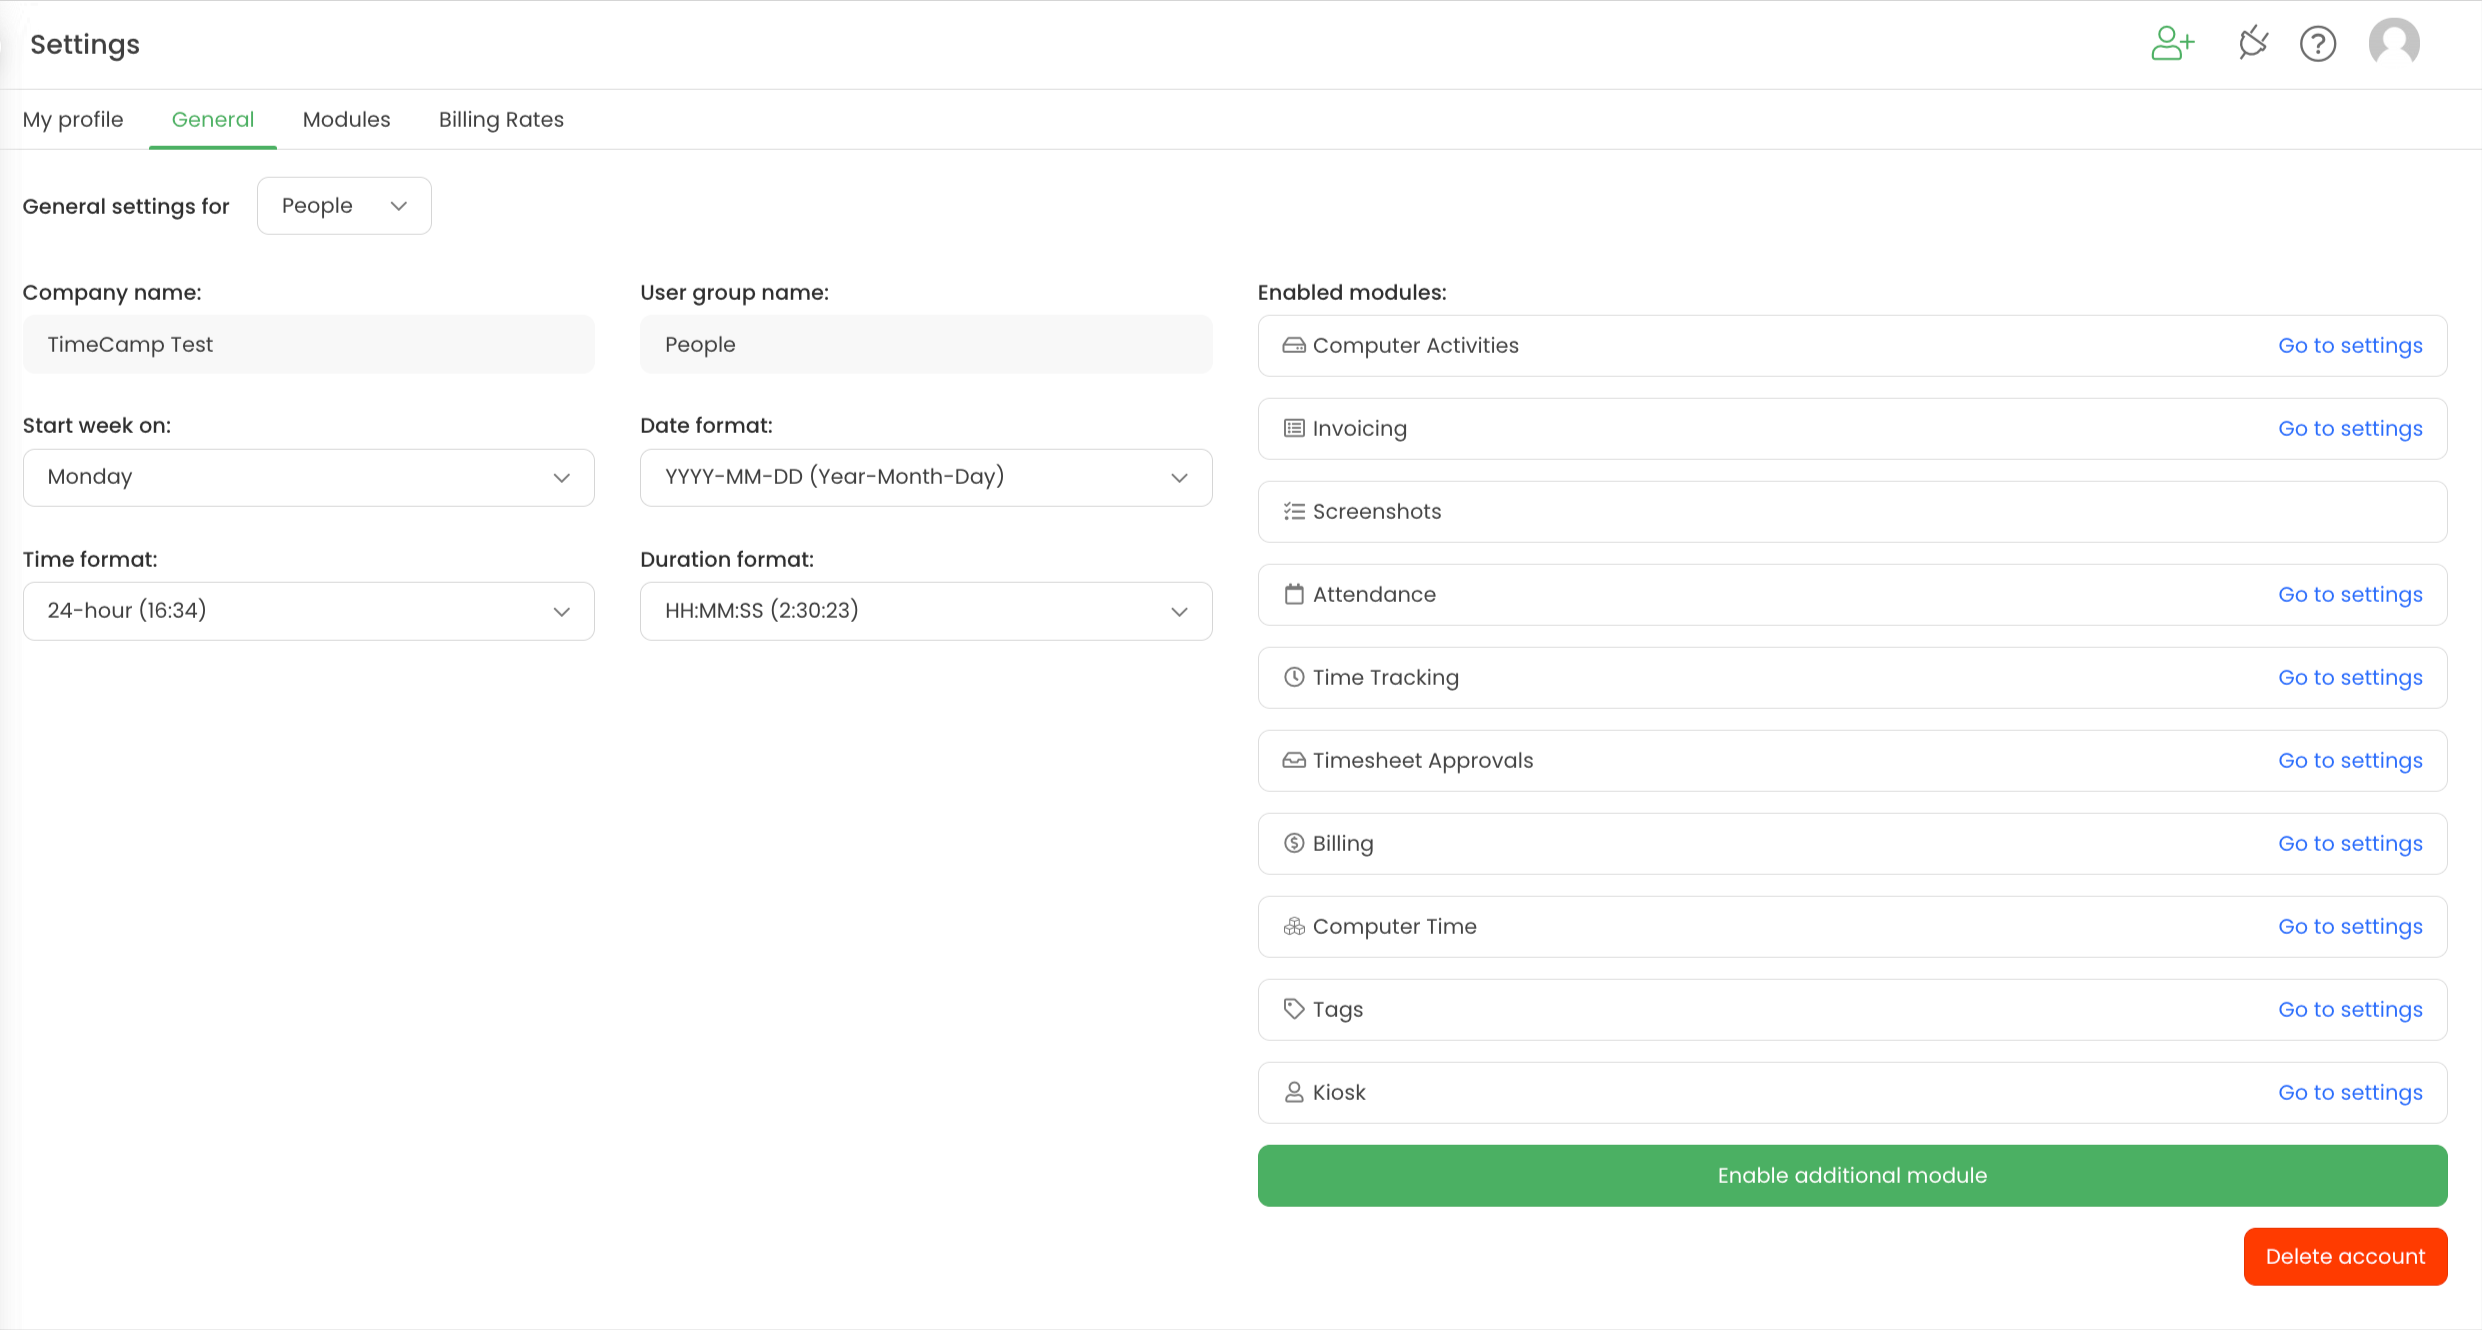2482x1330 pixels.
Task: Open the integrations plug icon
Action: (2253, 44)
